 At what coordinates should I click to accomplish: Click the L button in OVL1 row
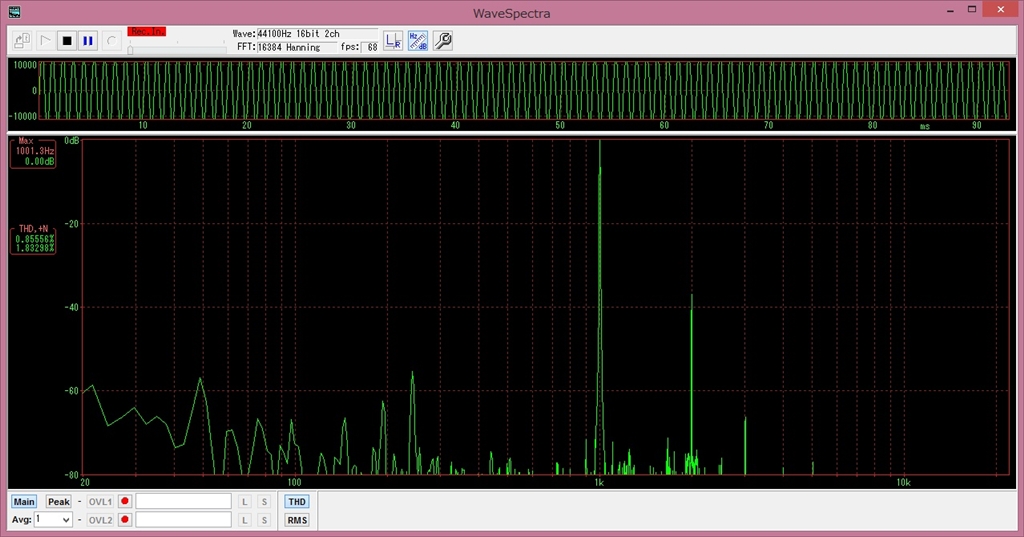(244, 502)
